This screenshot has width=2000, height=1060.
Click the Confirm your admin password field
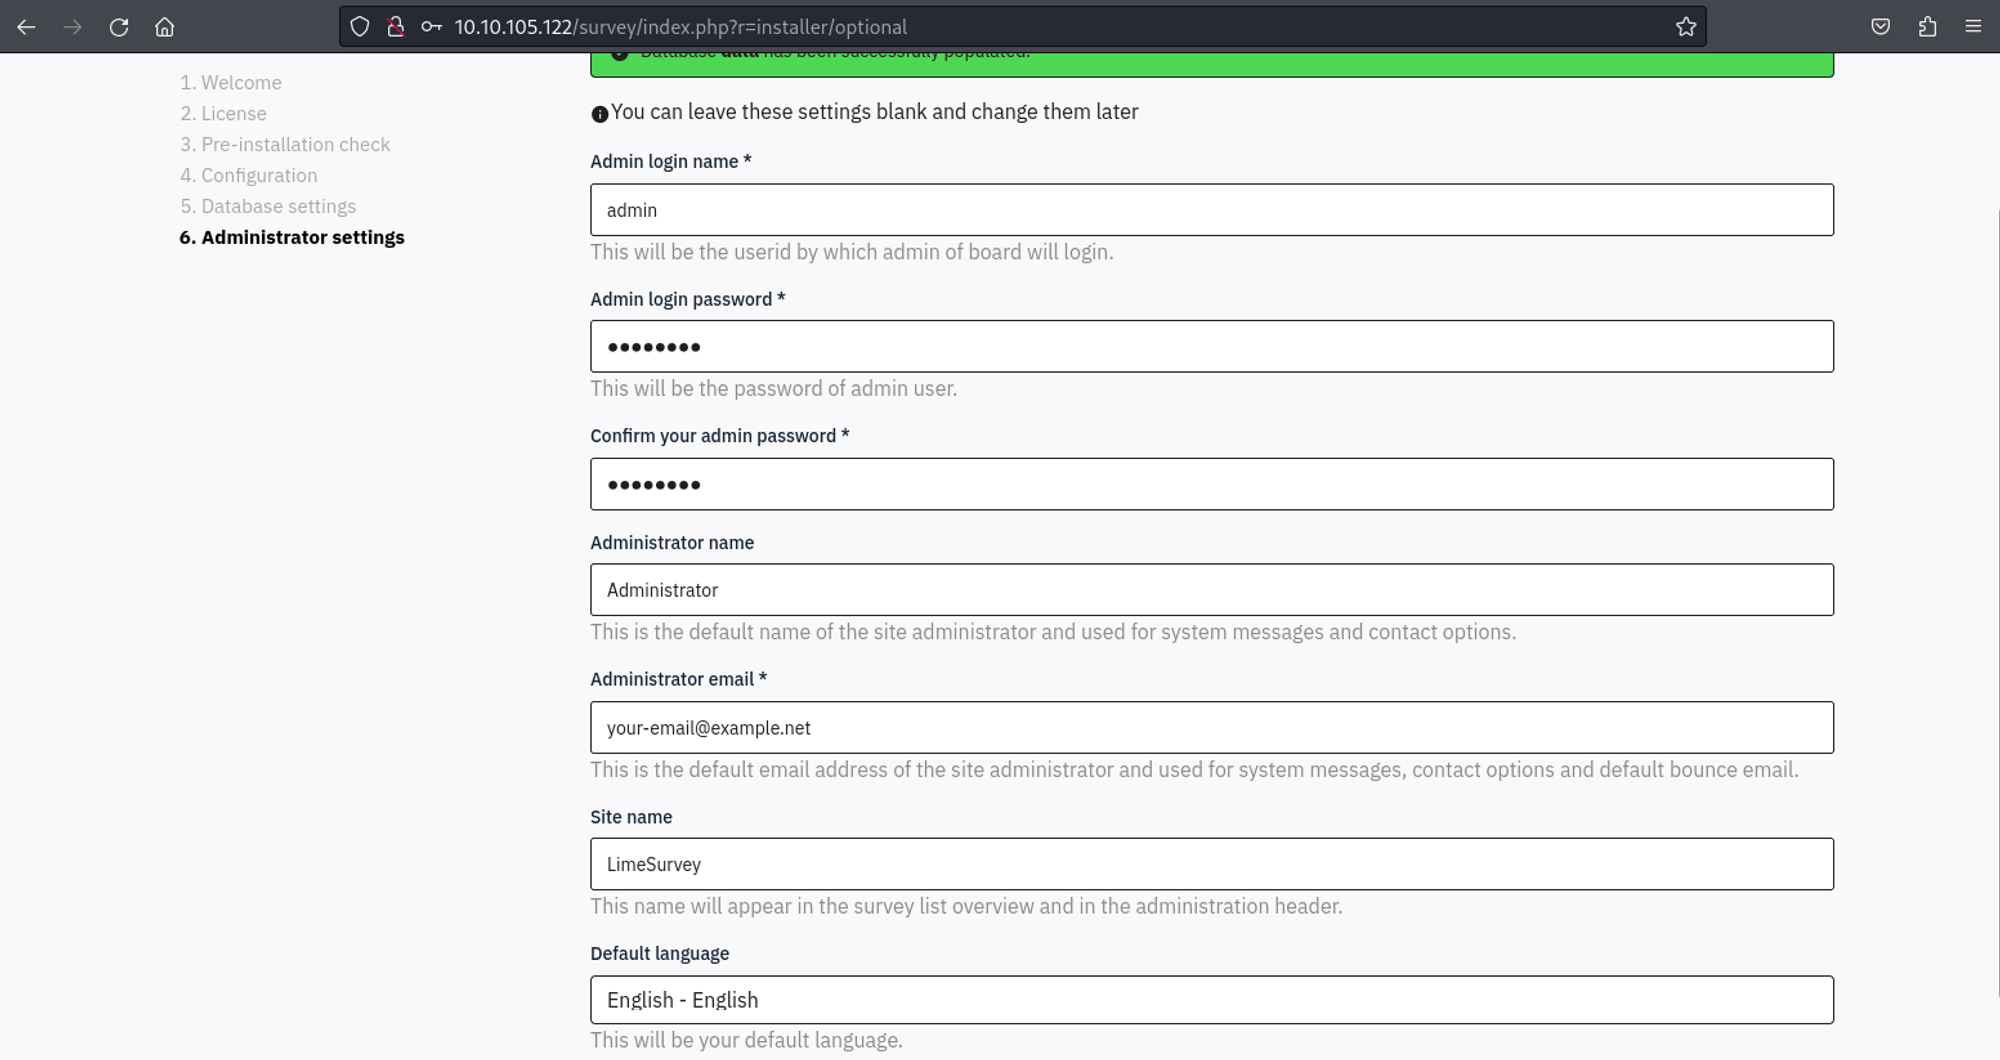click(1211, 485)
